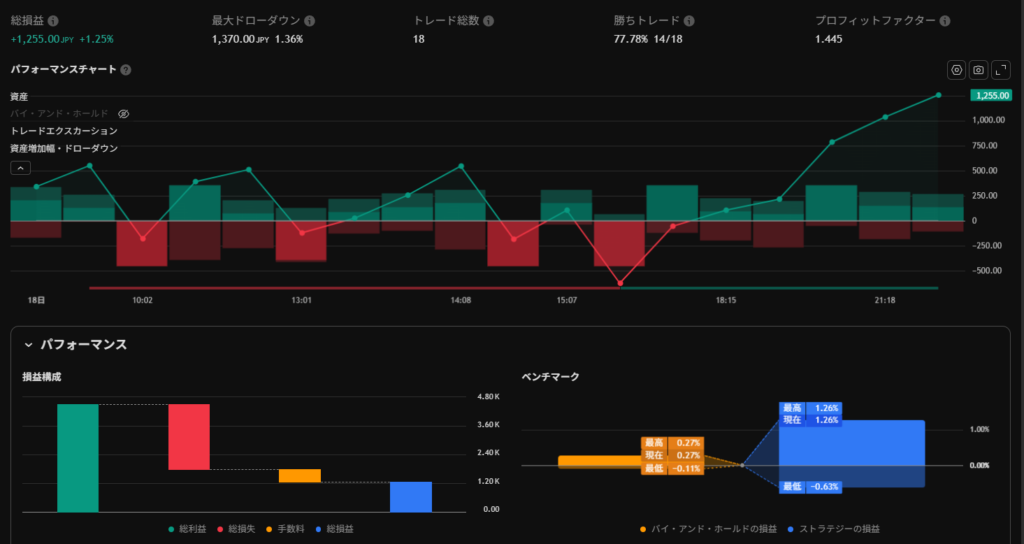
Task: Toggle 資産 series in chart legend
Action: pyautogui.click(x=19, y=97)
